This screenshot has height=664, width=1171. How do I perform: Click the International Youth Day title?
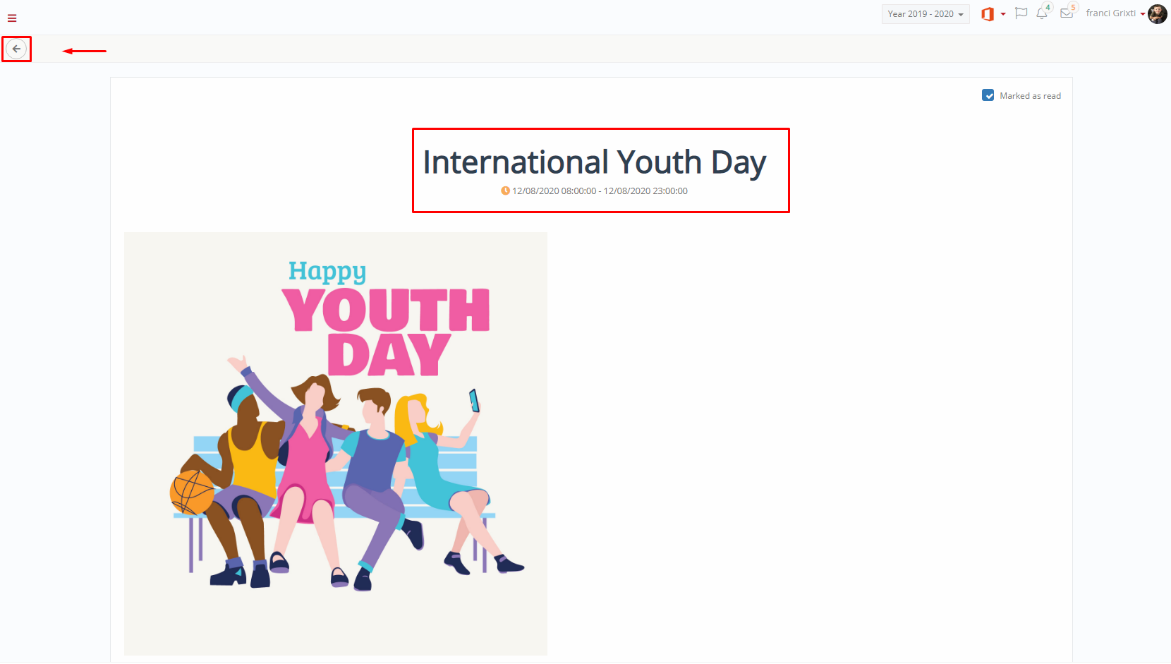pos(594,162)
